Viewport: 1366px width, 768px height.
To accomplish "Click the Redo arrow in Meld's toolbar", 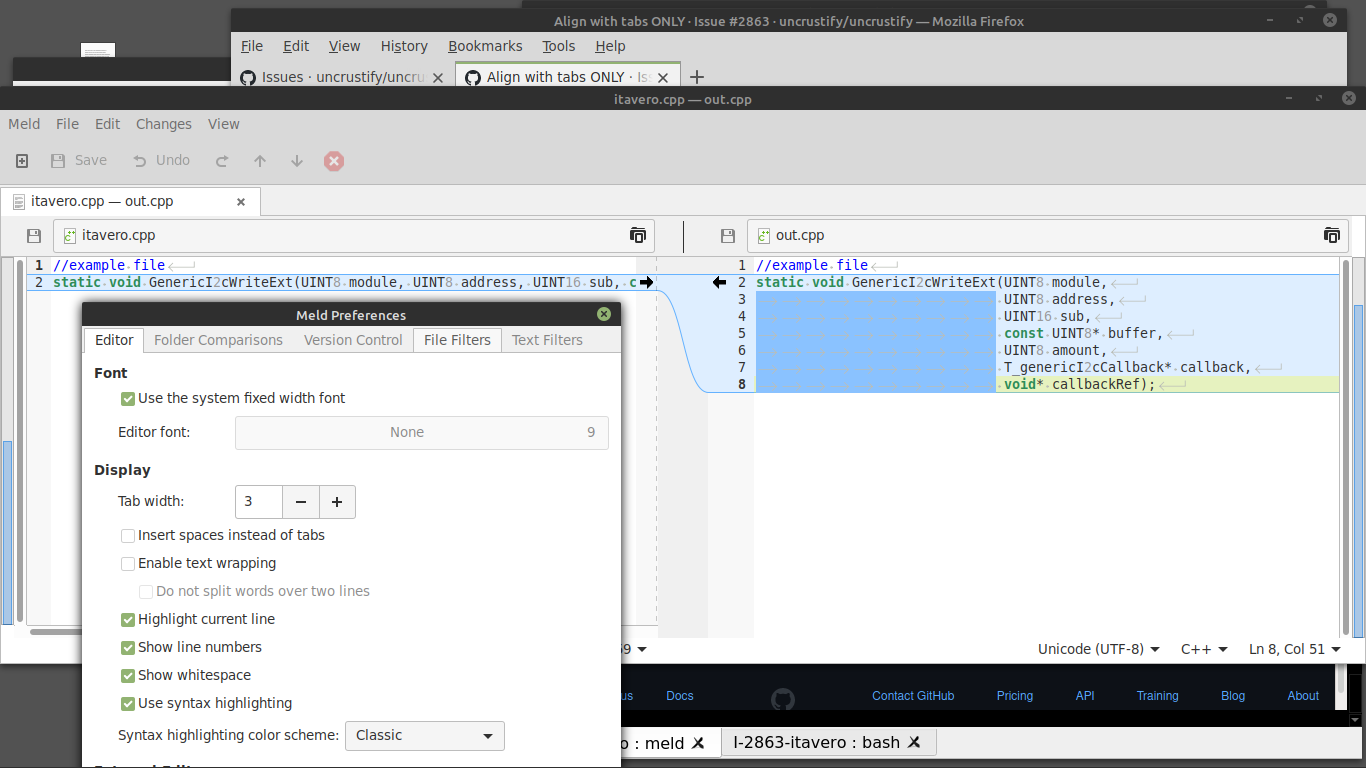I will [222, 160].
